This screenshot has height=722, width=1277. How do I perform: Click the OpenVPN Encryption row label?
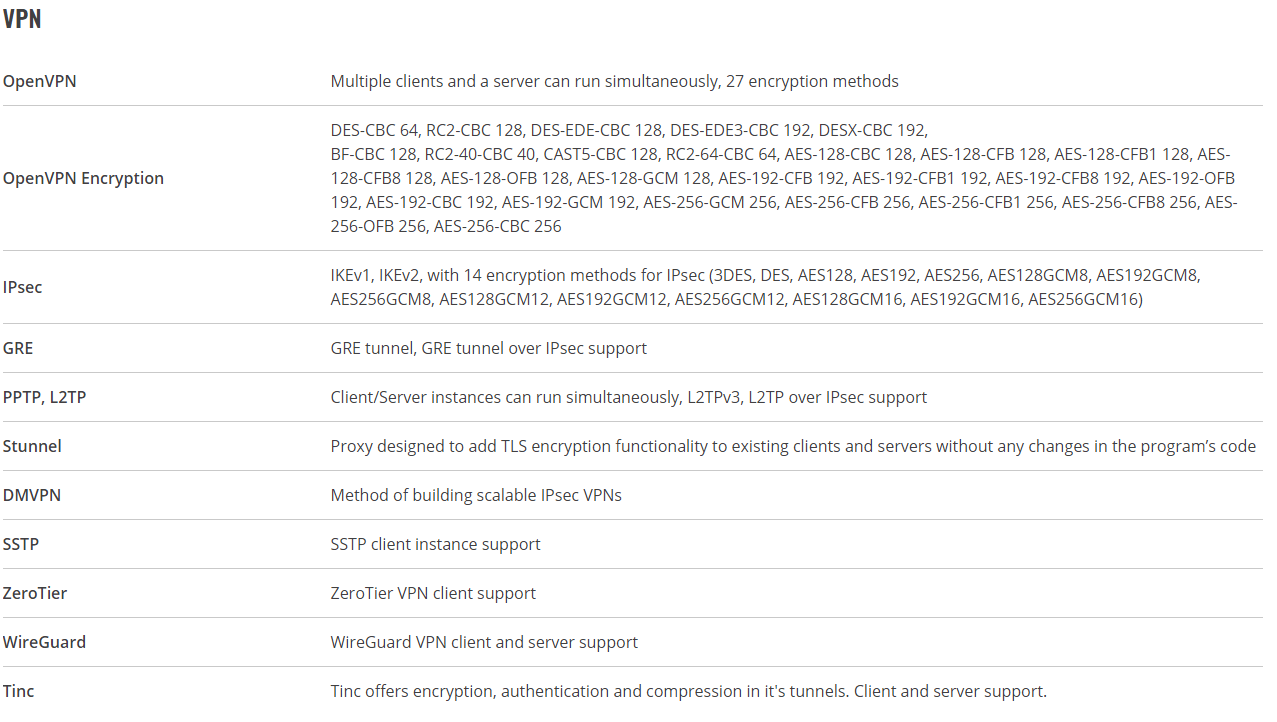pos(83,178)
